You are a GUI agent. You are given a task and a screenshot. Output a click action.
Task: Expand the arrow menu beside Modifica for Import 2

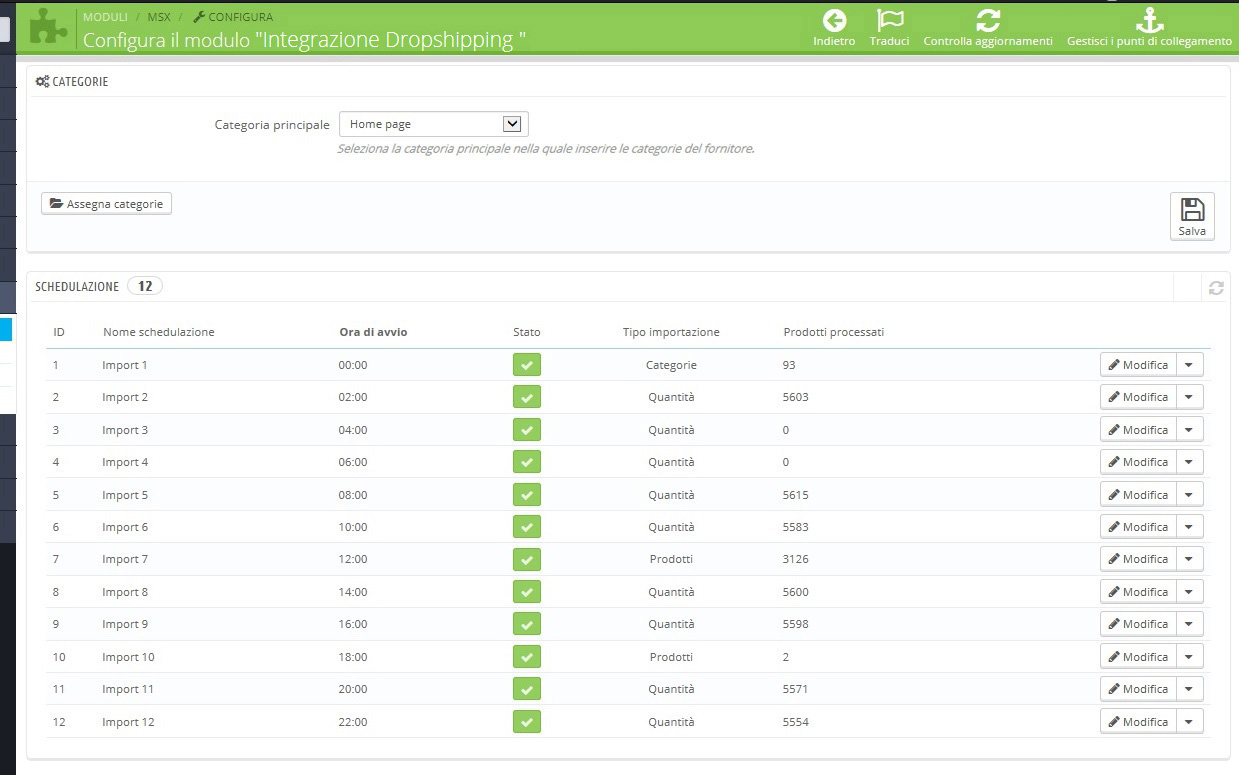1189,397
